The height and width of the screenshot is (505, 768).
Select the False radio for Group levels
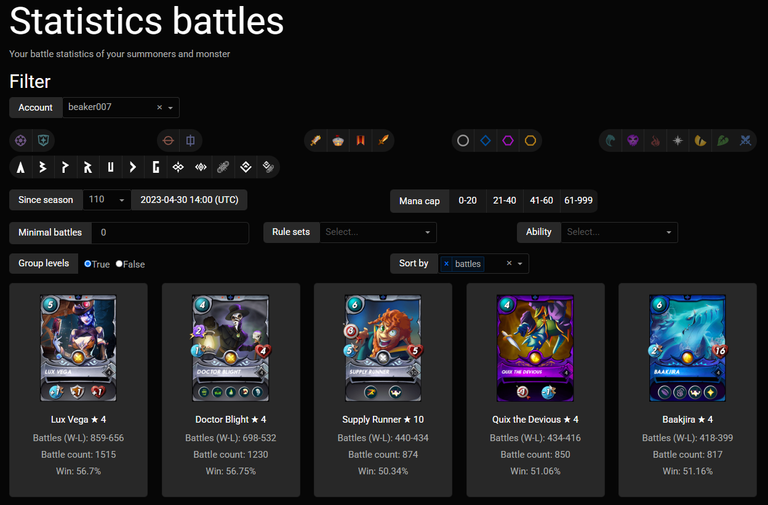119,264
